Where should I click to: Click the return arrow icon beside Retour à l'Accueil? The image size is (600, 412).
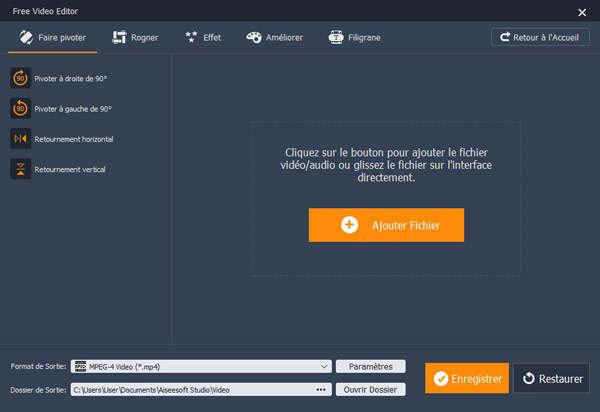coord(505,37)
